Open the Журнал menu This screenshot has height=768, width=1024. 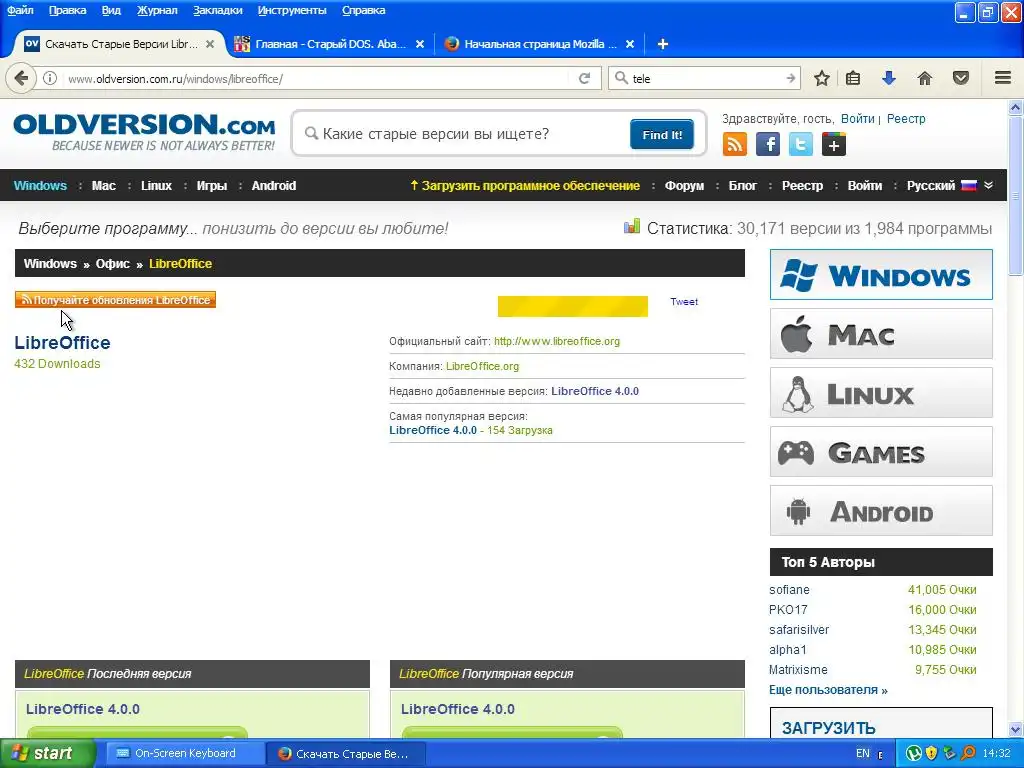pyautogui.click(x=157, y=10)
